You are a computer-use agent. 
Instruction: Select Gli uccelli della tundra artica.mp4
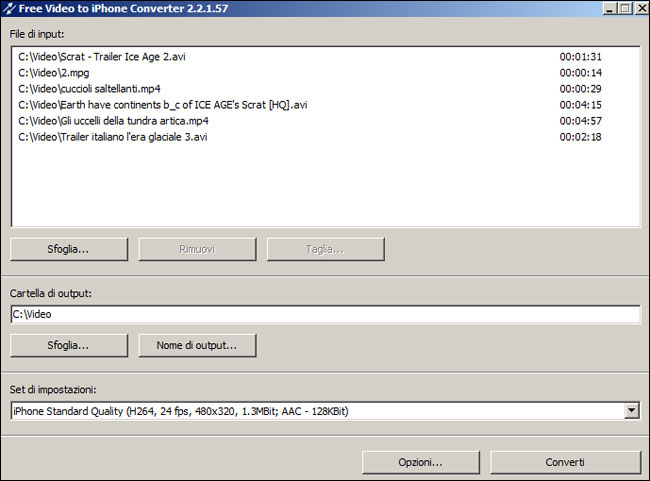[x=115, y=121]
